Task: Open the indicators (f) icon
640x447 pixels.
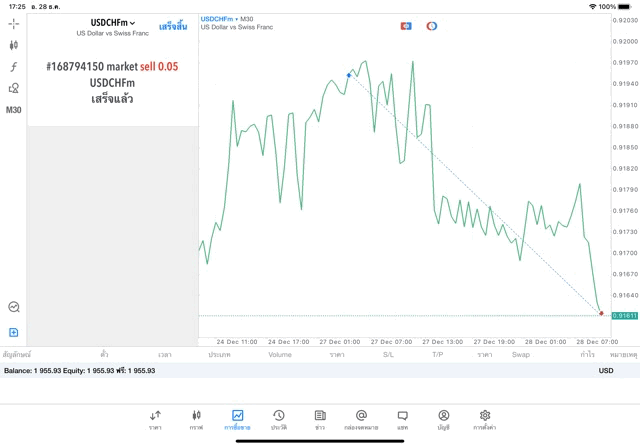Action: 14,66
